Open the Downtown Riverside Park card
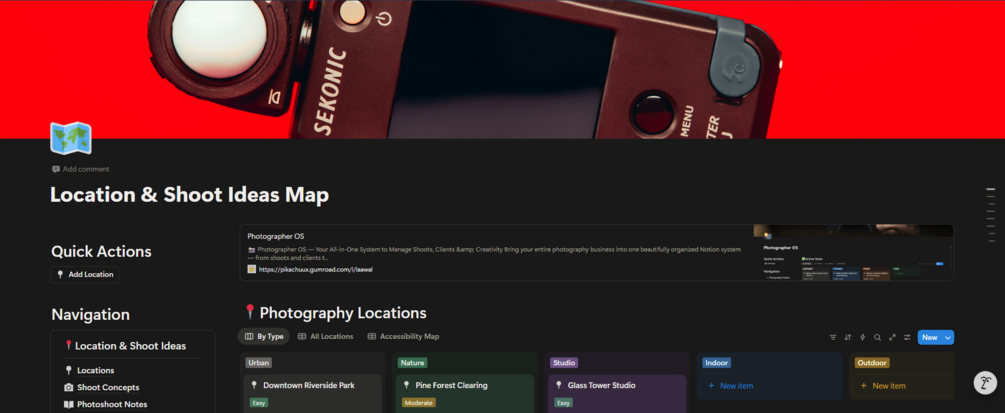This screenshot has width=1005, height=413. 313,394
